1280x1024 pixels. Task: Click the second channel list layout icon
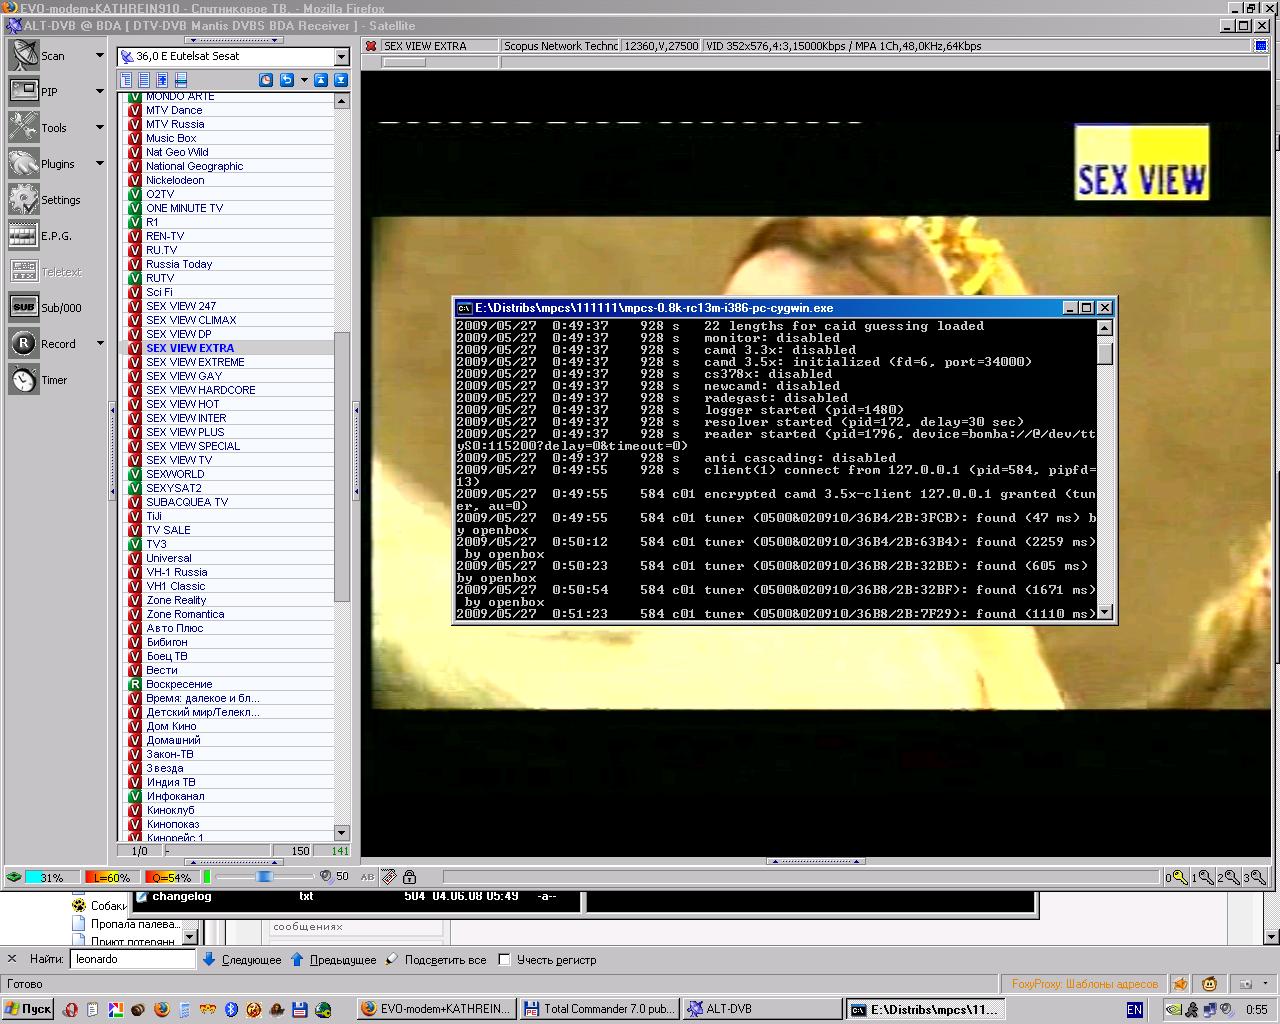coord(144,80)
